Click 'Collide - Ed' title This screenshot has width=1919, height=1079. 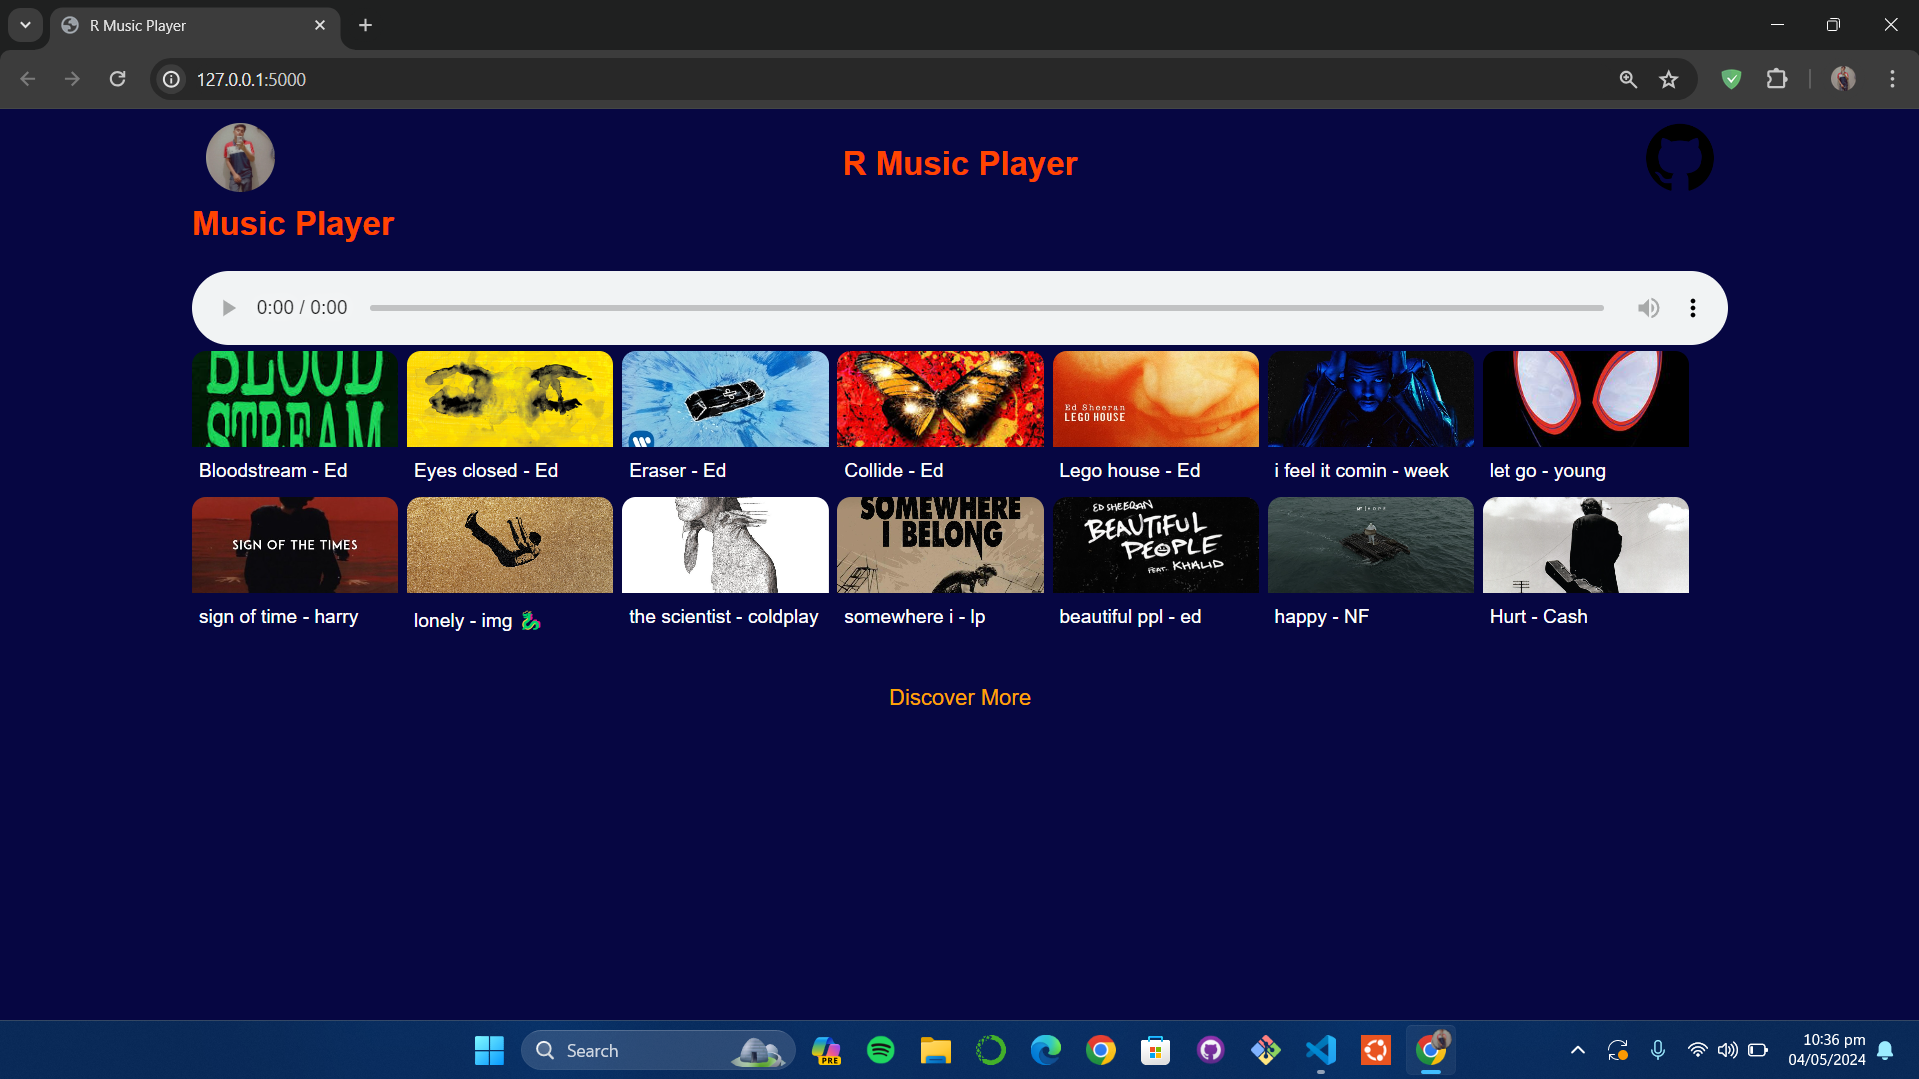[893, 470]
